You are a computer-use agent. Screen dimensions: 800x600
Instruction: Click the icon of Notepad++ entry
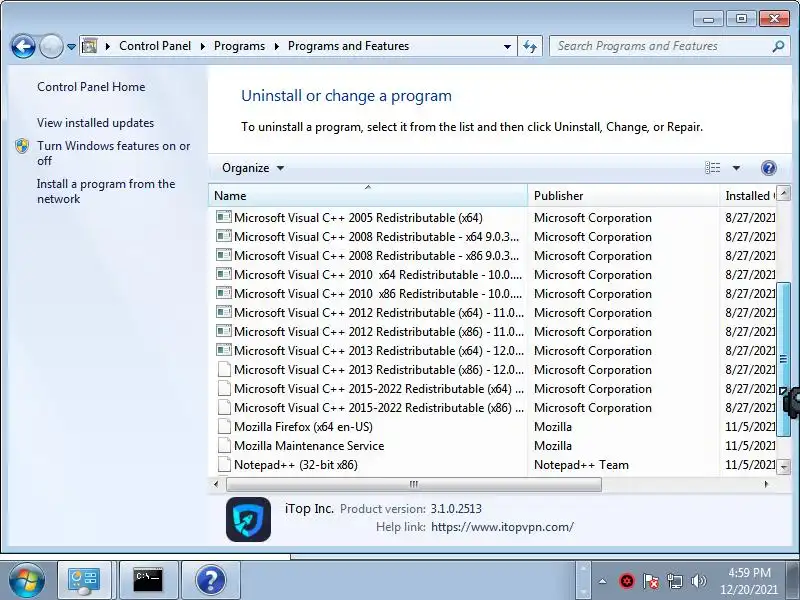tap(223, 465)
